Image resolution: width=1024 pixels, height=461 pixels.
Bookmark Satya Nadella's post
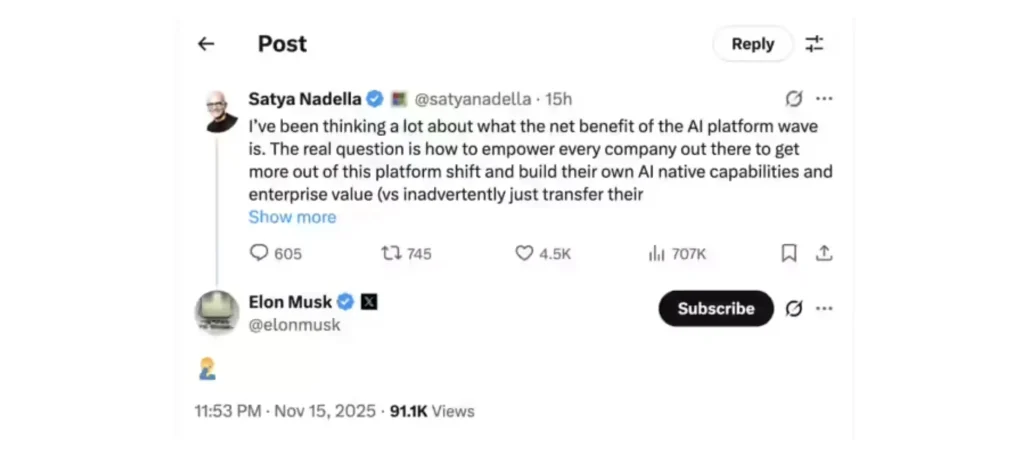[x=789, y=254]
